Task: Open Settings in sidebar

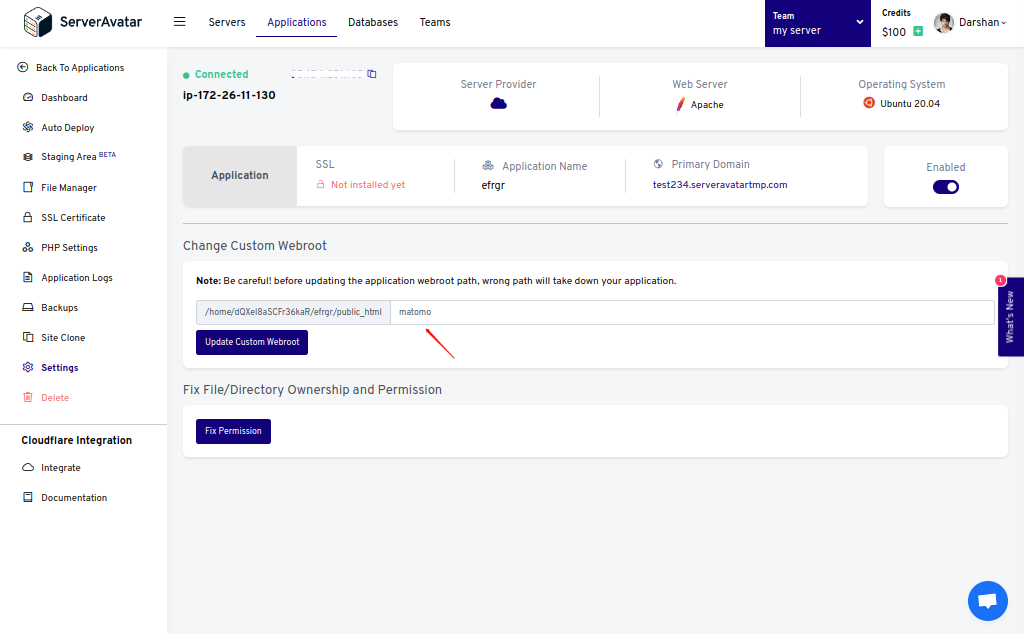Action: pos(59,368)
